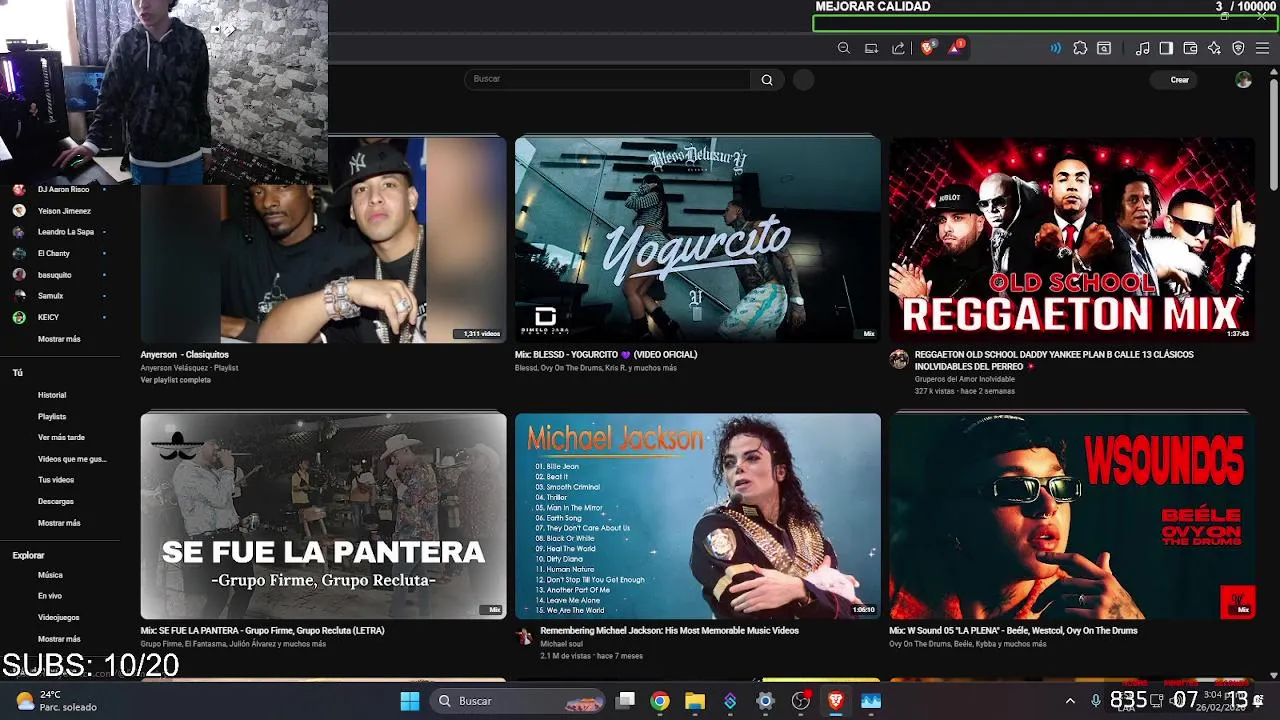1280x720 pixels.
Task: Open Windows Start button
Action: (410, 701)
